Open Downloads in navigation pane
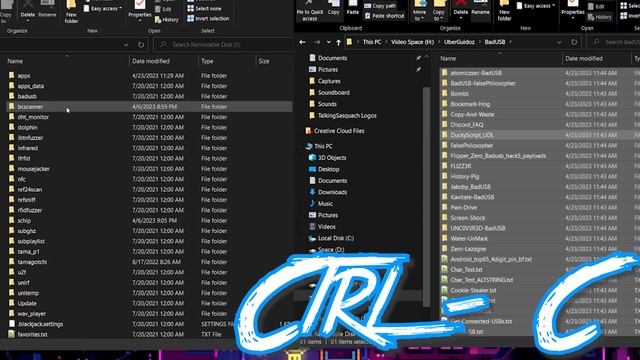Viewport: 640px width, 360px height. pyautogui.click(x=328, y=192)
